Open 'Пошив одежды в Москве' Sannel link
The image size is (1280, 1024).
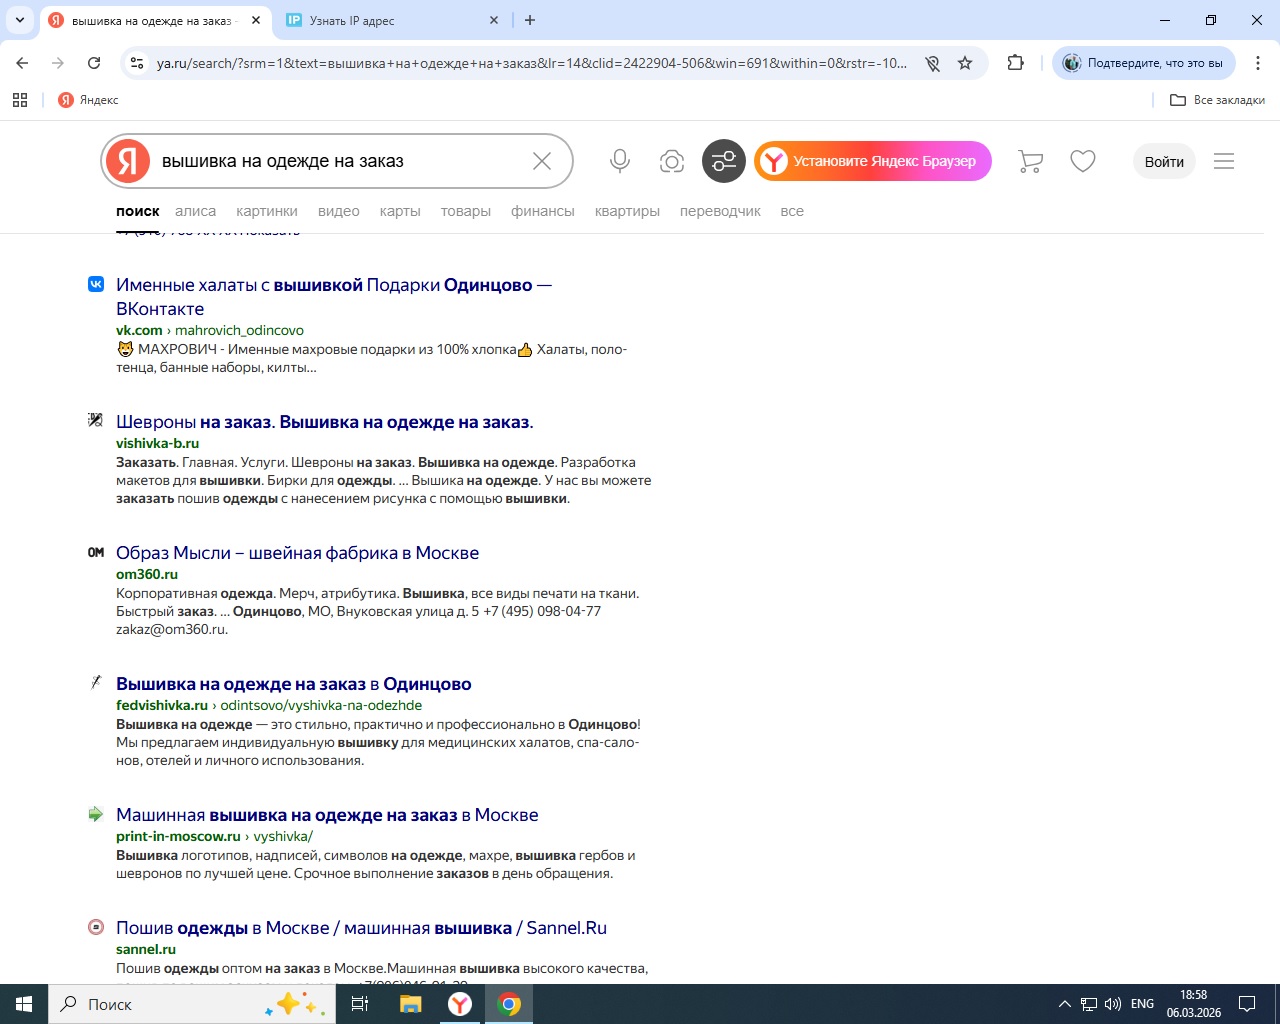pos(361,928)
